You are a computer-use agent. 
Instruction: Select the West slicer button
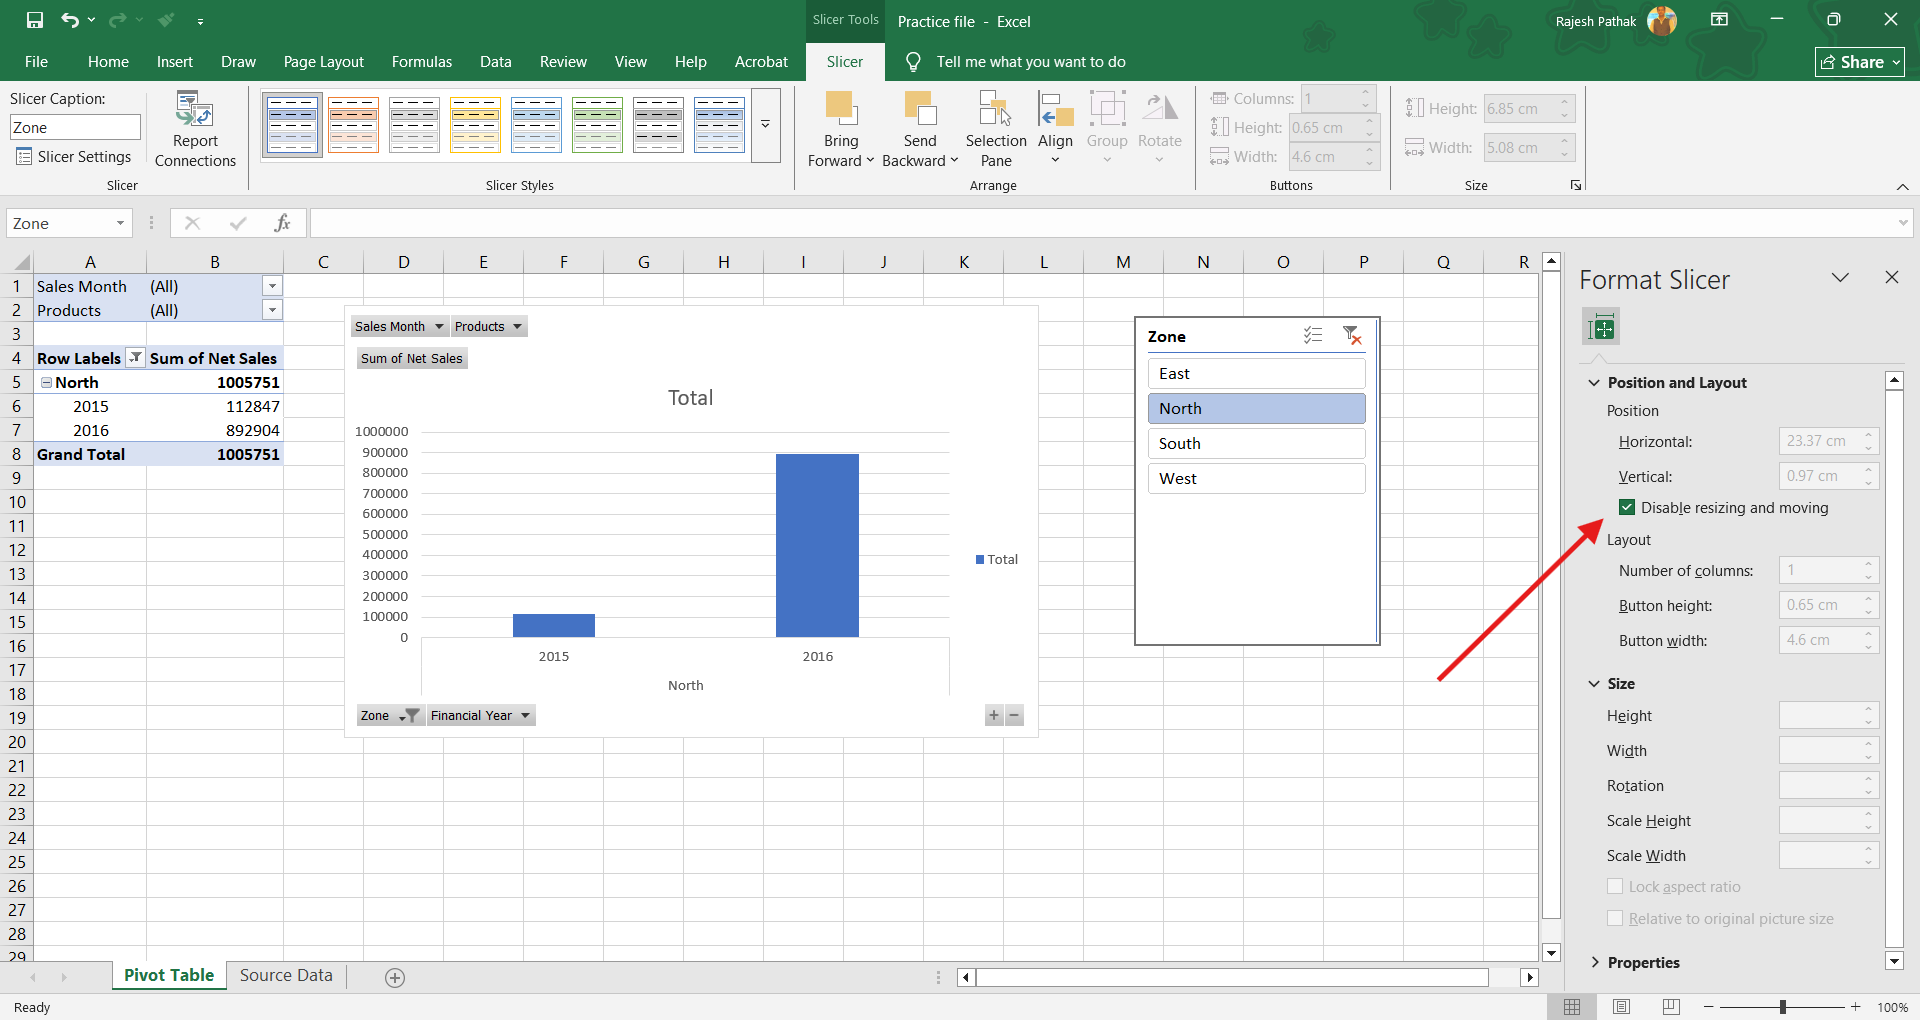click(1256, 479)
